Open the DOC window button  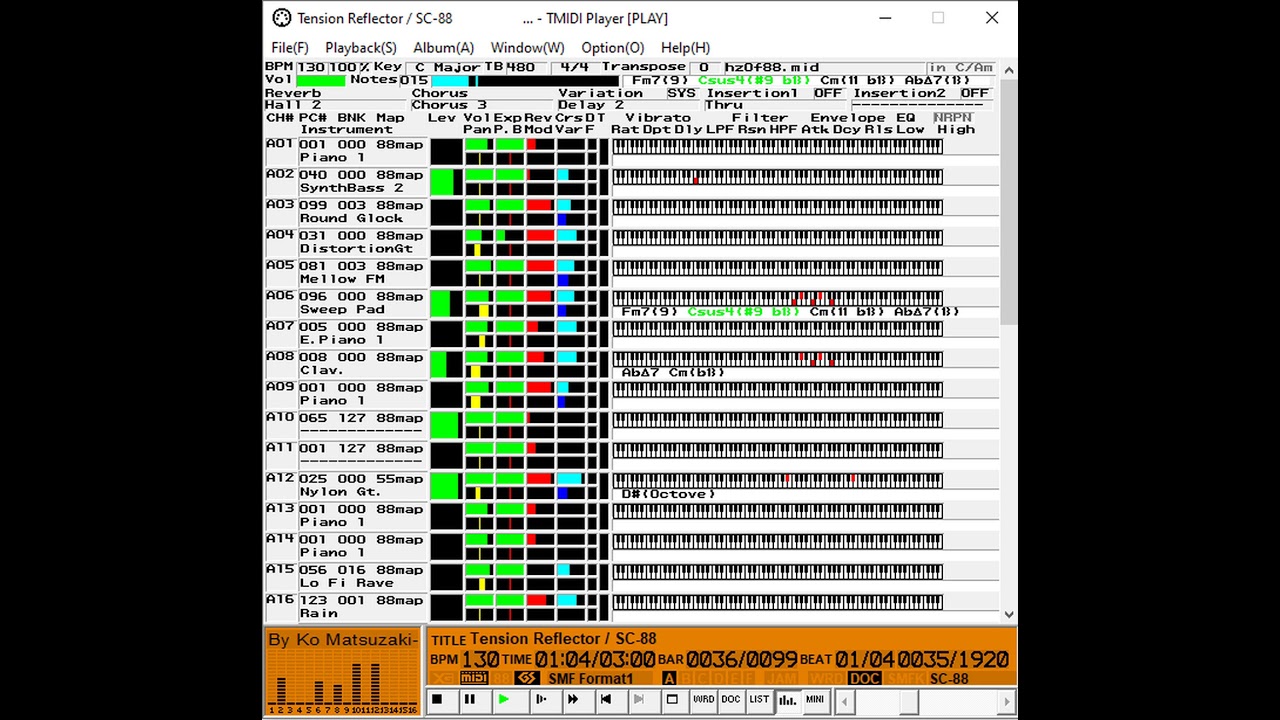(x=731, y=700)
